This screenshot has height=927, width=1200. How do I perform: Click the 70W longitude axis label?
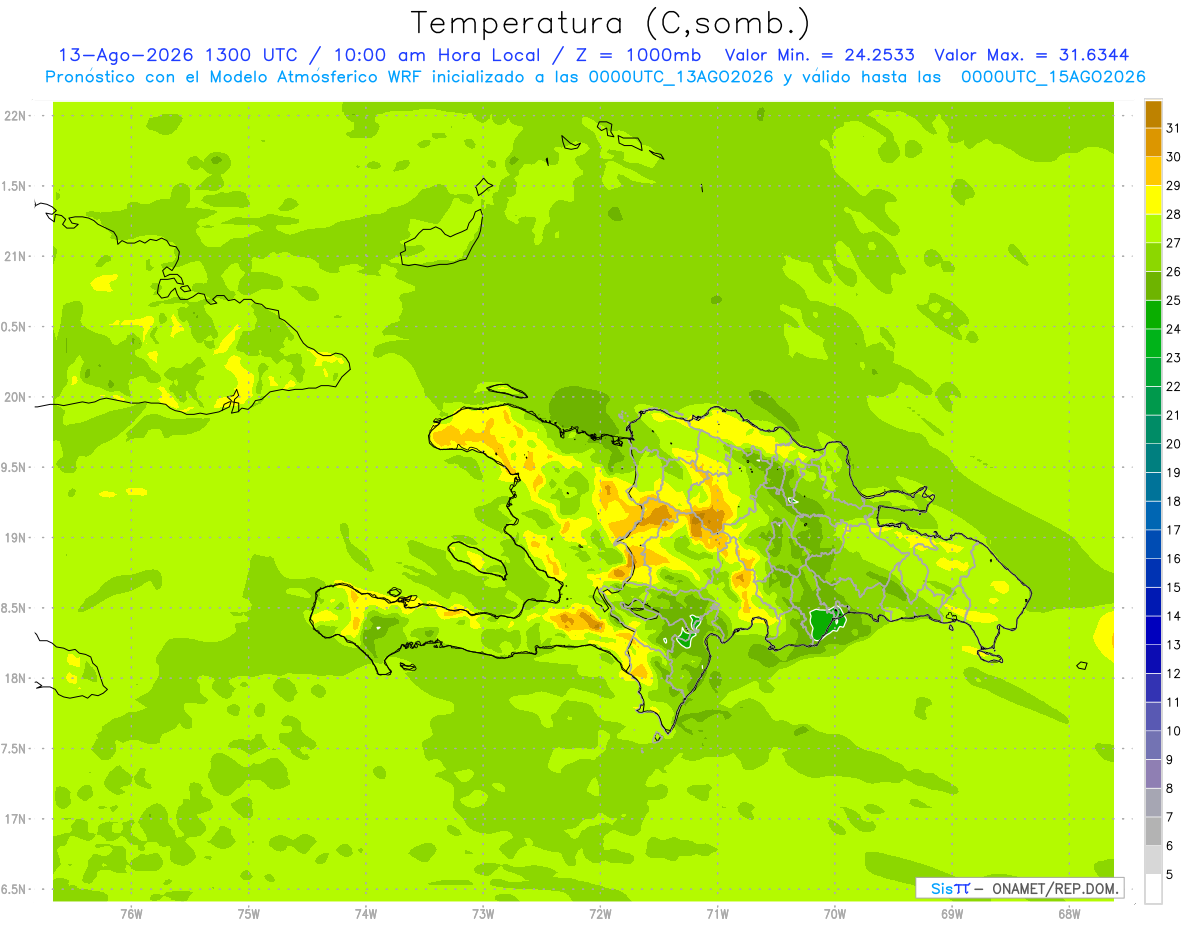835,914
